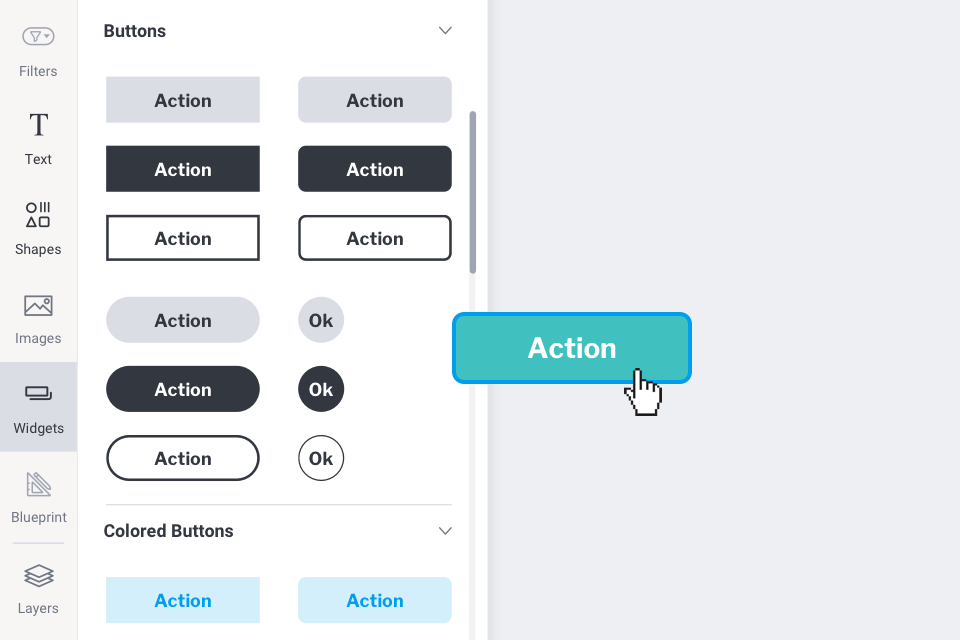Screen dimensions: 960x640
Task: Click the Buttons section header
Action: pyautogui.click(x=135, y=31)
